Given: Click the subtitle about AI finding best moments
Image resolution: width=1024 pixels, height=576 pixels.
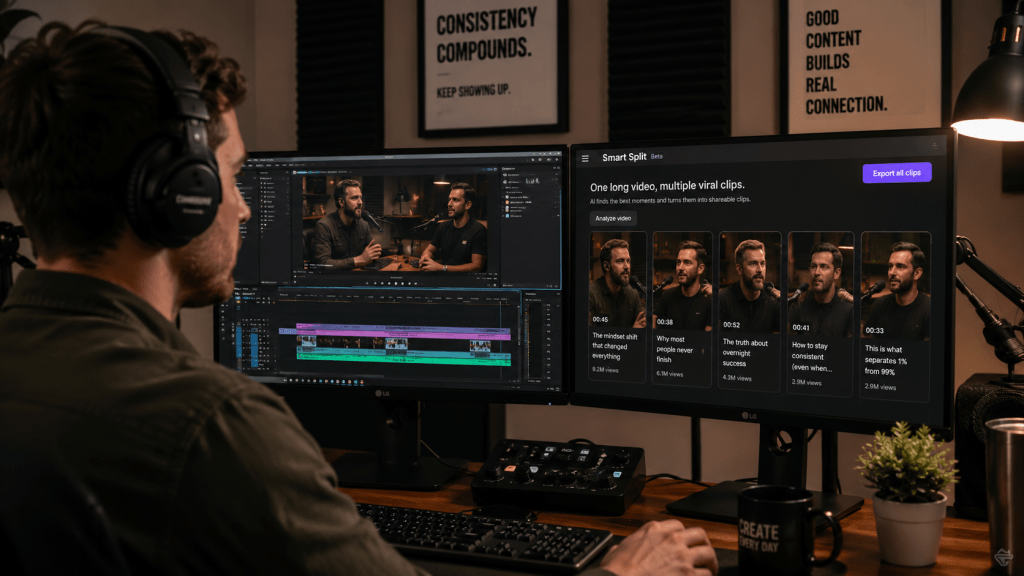Looking at the screenshot, I should [x=670, y=200].
